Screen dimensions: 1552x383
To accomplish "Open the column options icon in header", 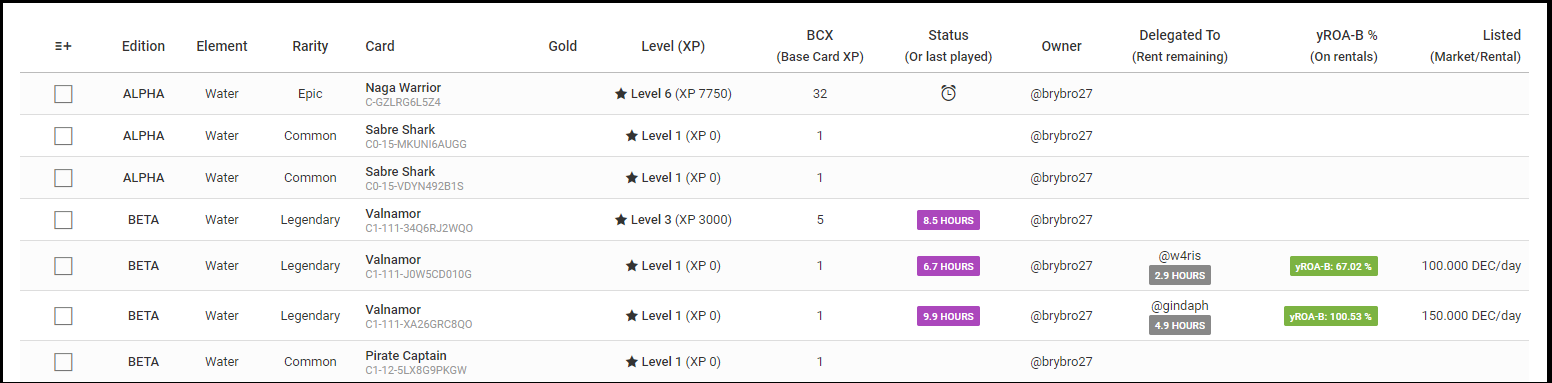I will click(x=63, y=46).
